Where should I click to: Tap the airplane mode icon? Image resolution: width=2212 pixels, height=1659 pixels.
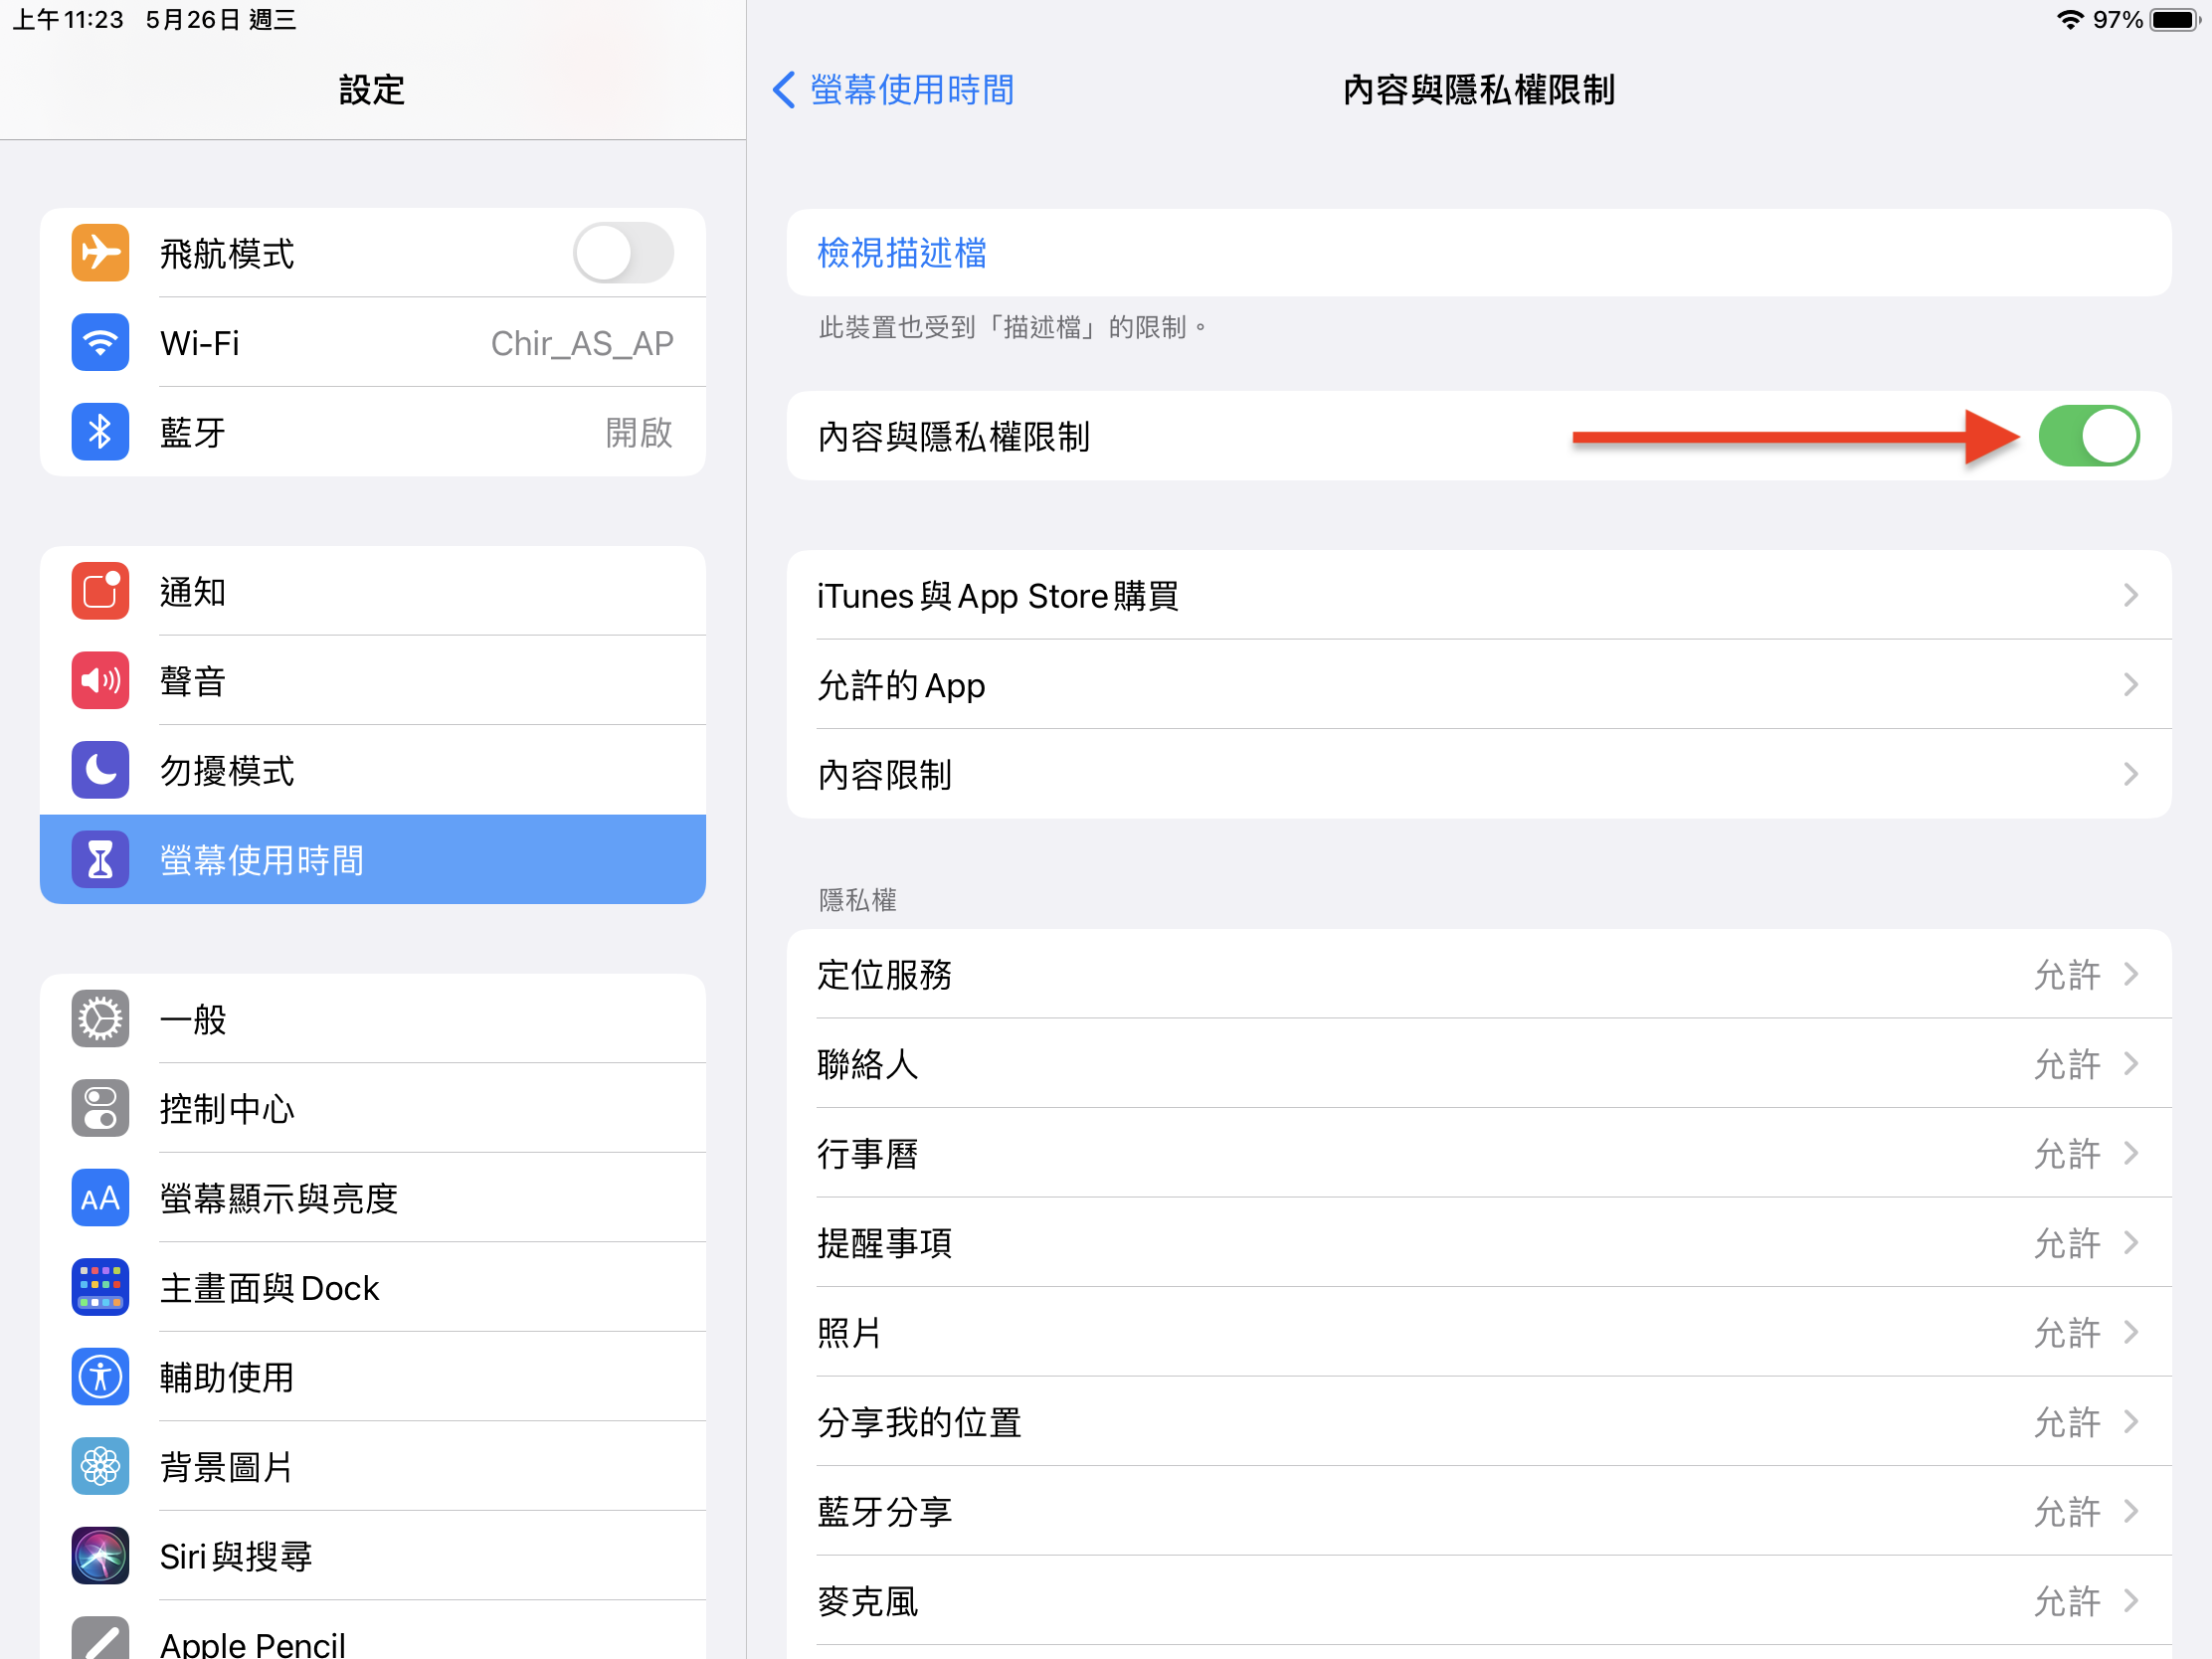coord(100,253)
